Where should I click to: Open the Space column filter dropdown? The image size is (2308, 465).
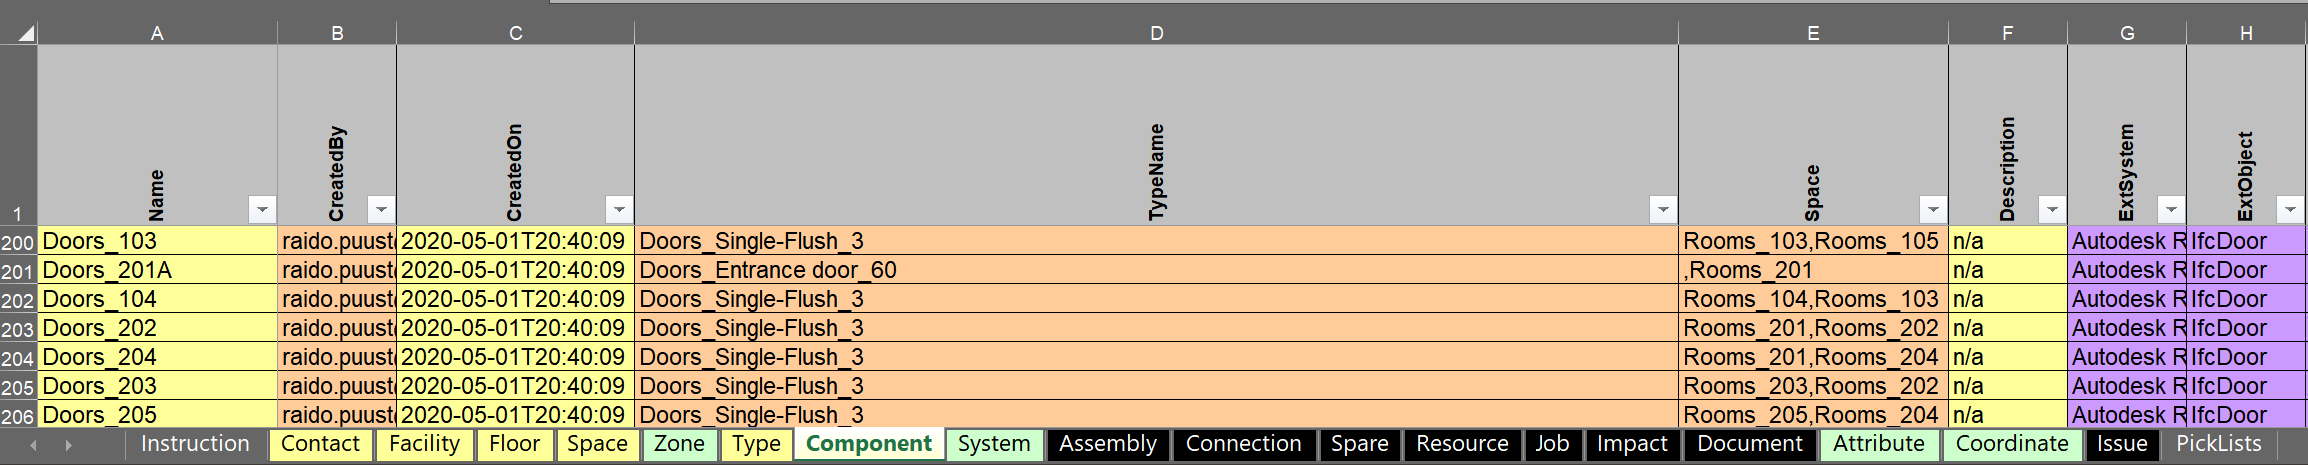(x=1932, y=210)
